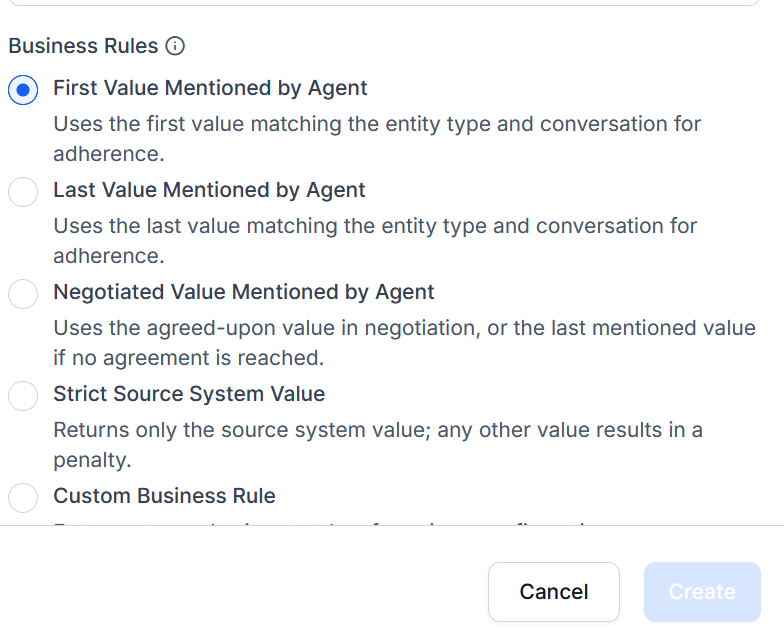The width and height of the screenshot is (784, 628).
Task: Pick the Custom Business Rule radio button
Action: [x=23, y=497]
